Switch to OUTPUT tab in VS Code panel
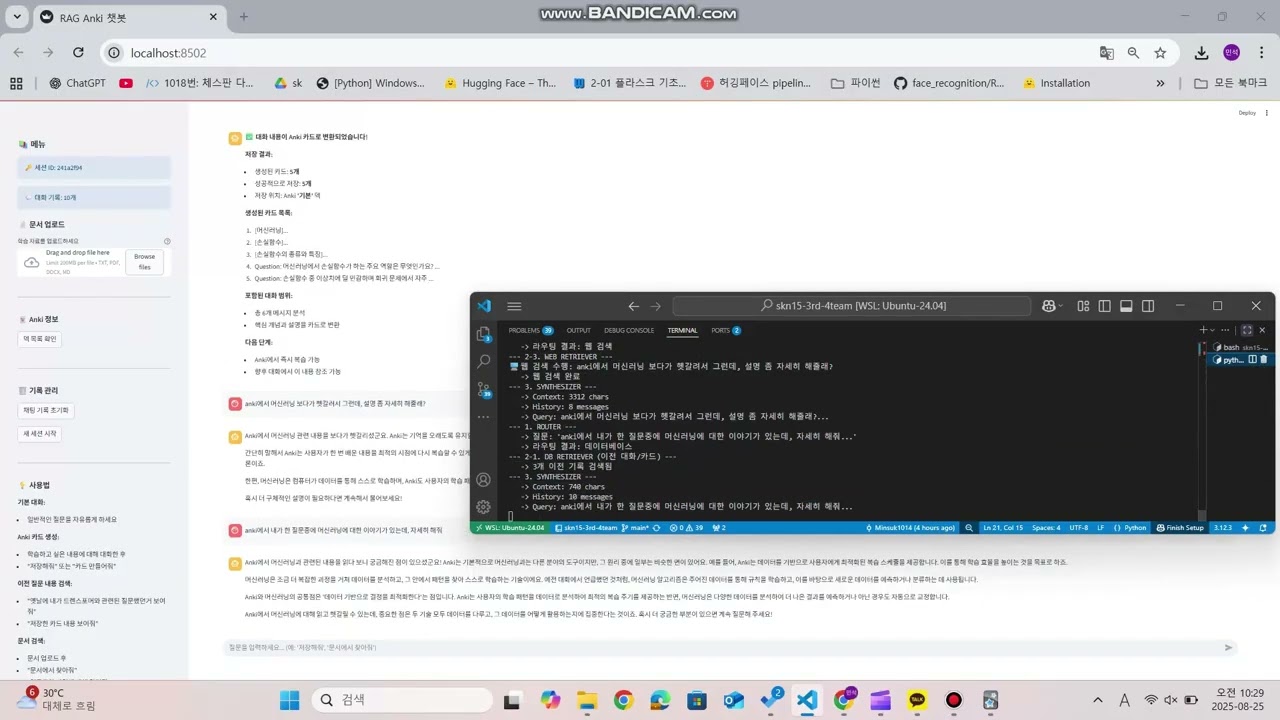Viewport: 1280px width, 720px height. [578, 330]
